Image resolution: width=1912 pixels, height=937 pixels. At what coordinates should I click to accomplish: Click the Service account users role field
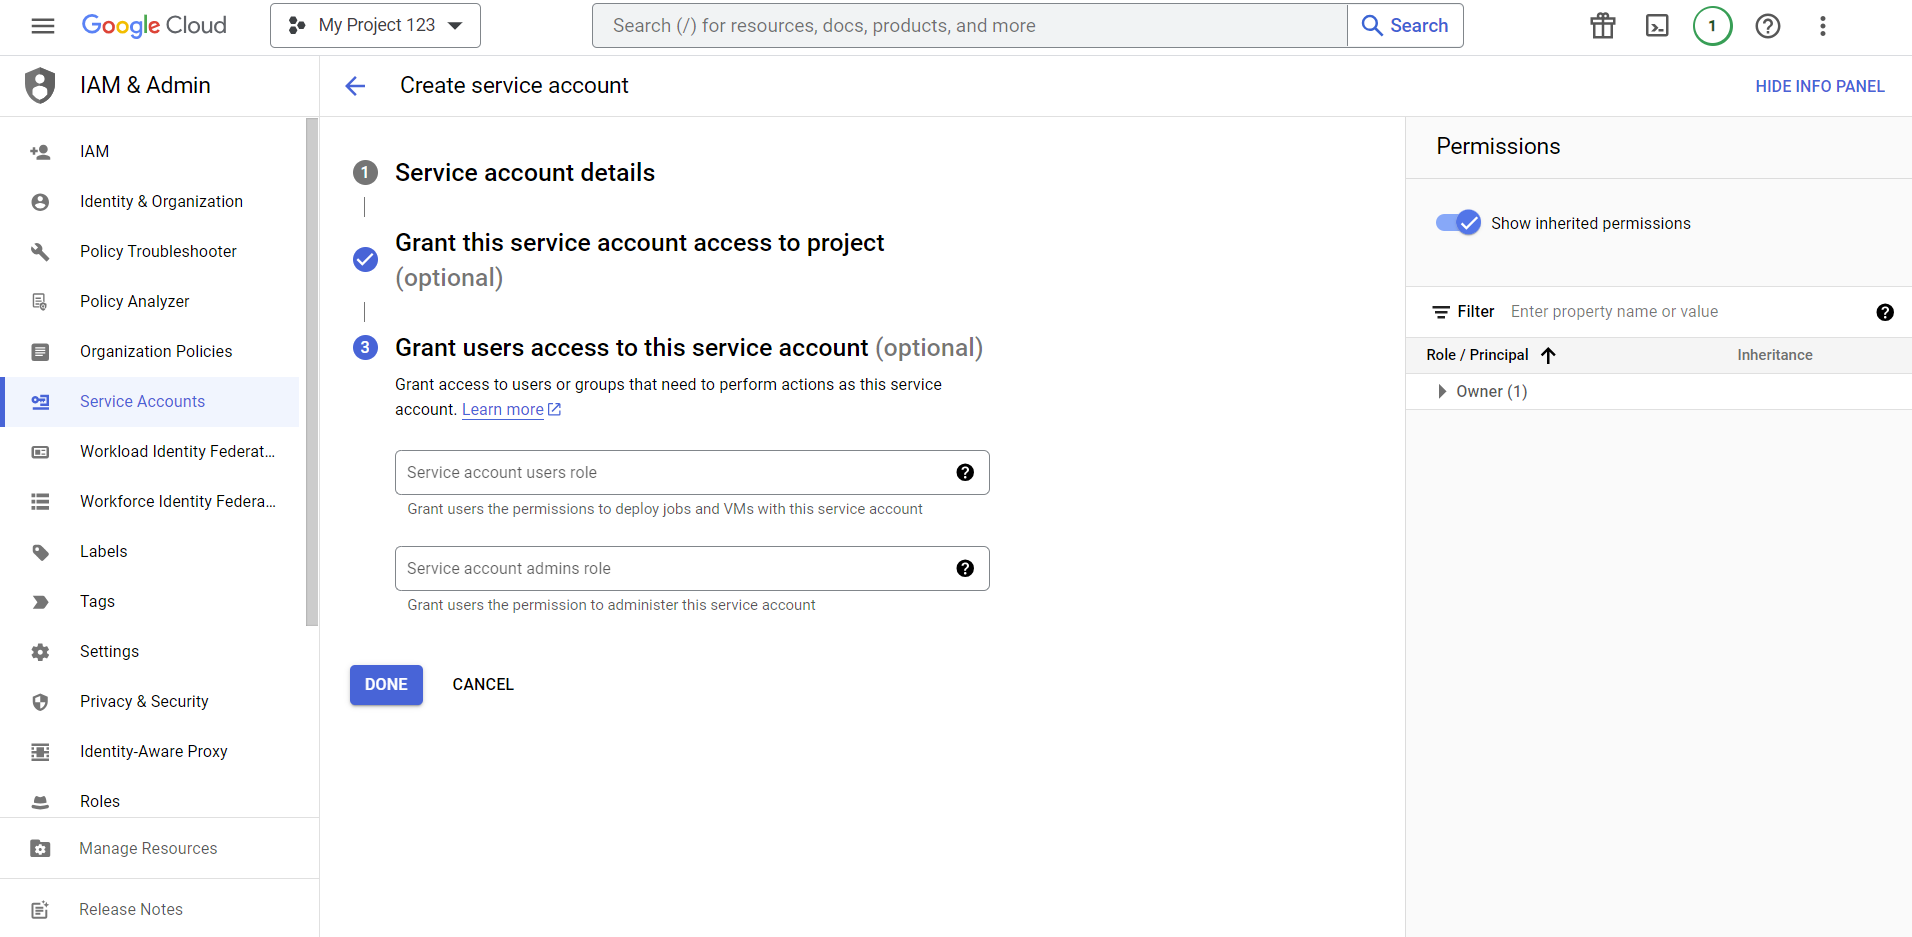[692, 473]
